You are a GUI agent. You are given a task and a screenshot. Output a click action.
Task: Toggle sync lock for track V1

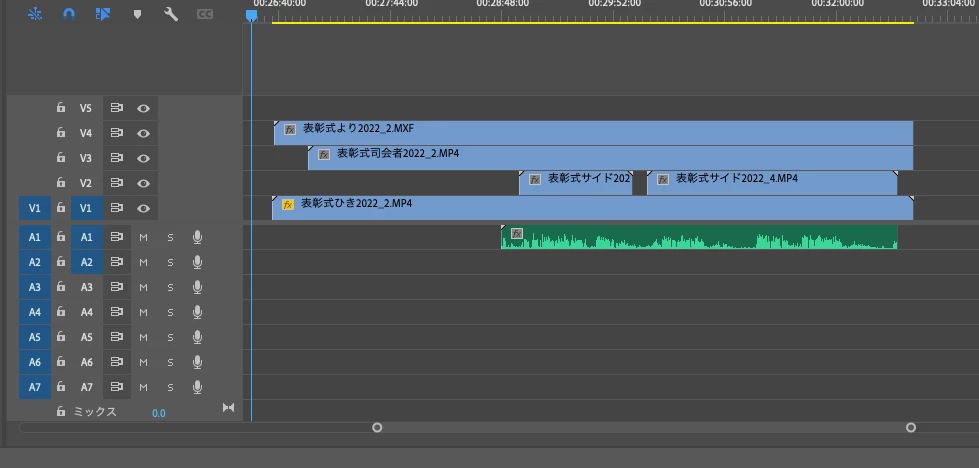(x=117, y=208)
